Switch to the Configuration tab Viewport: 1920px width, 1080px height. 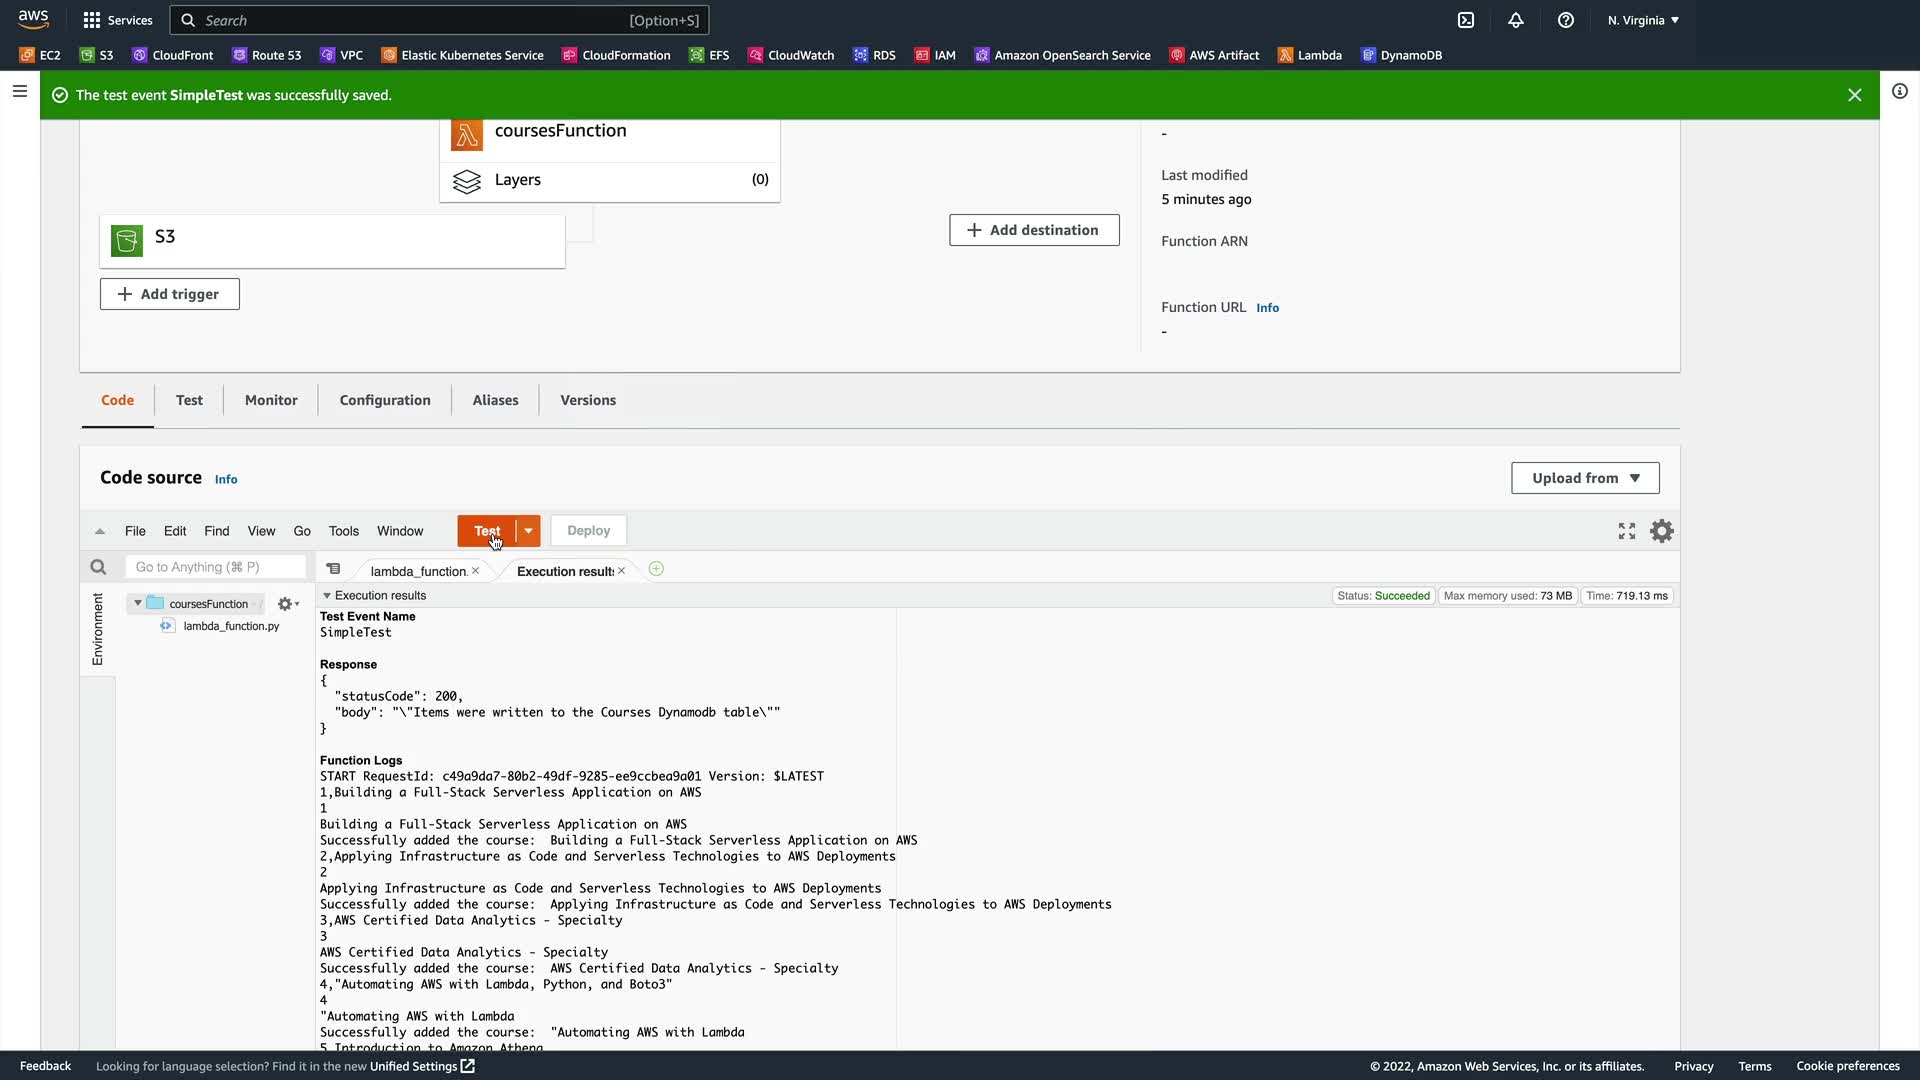(x=385, y=400)
